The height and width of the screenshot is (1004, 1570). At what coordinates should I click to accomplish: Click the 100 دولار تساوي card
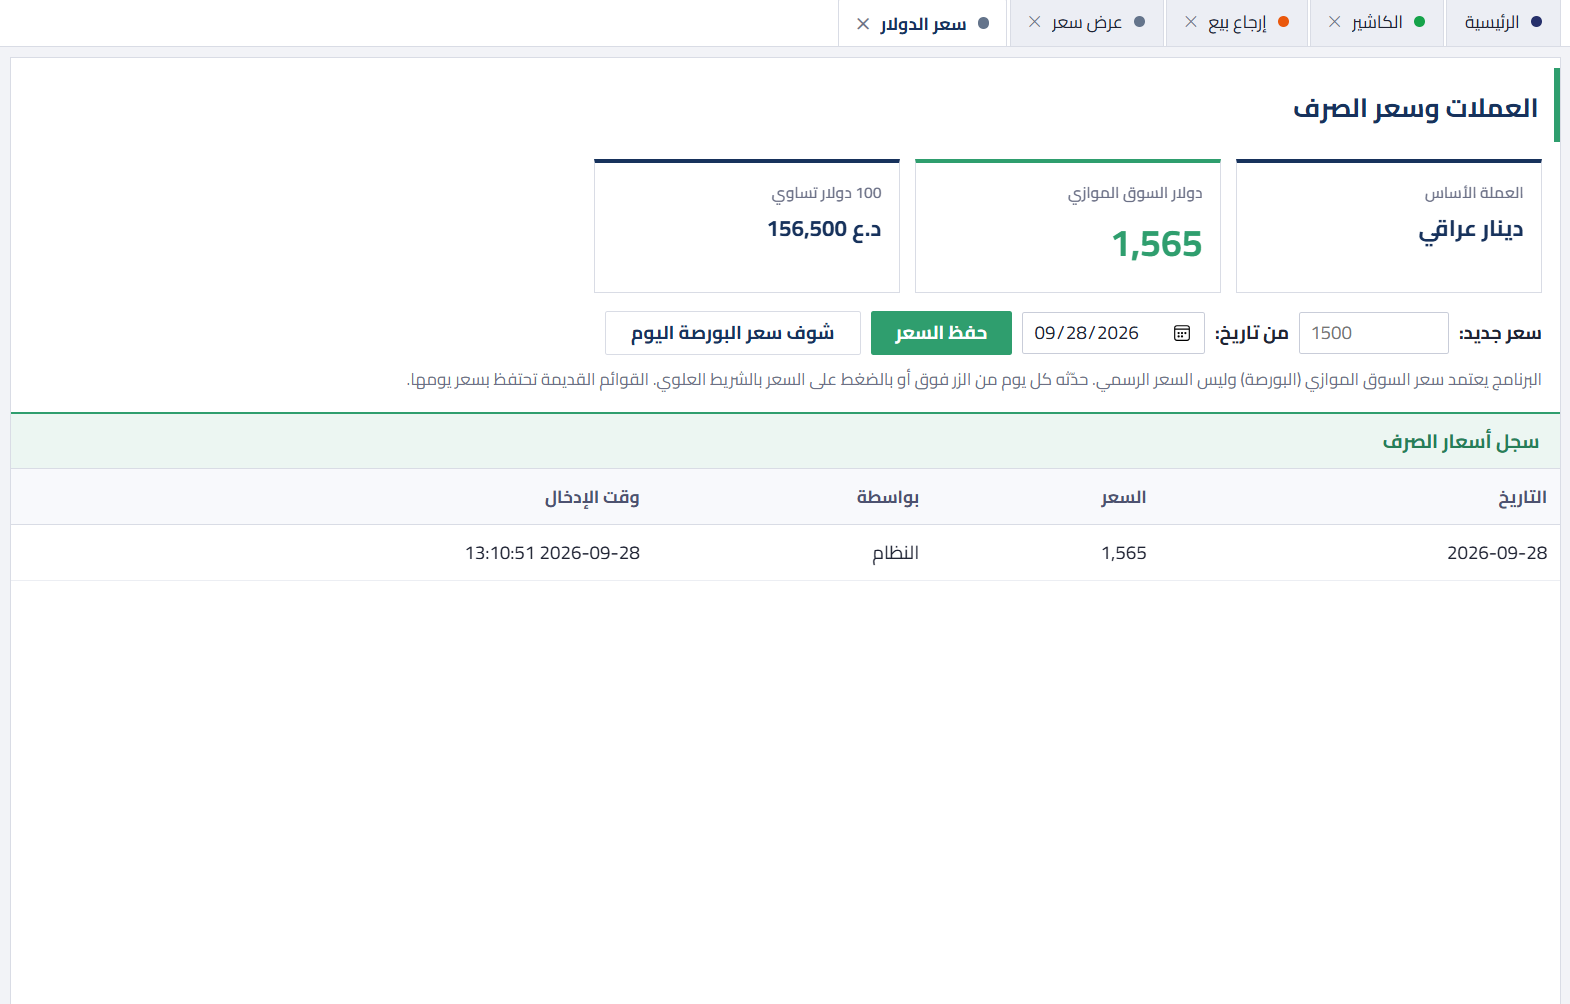click(x=747, y=226)
